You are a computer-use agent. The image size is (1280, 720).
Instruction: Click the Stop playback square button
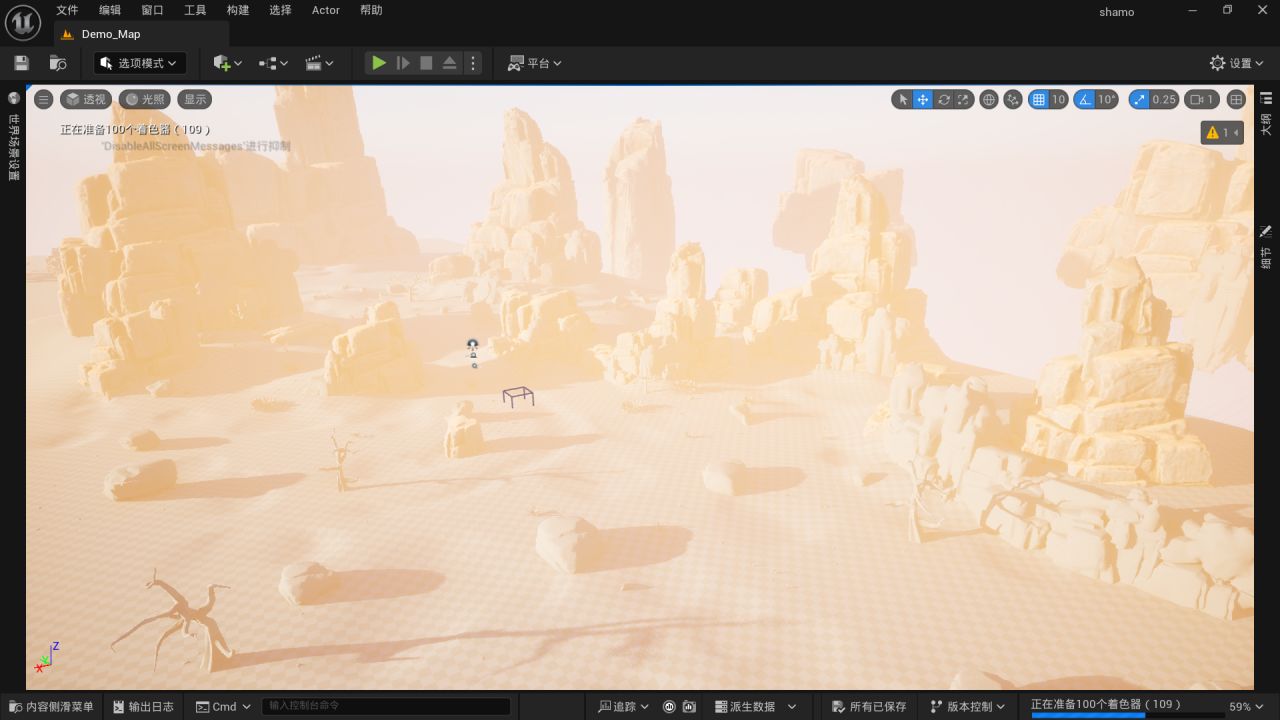pyautogui.click(x=426, y=63)
